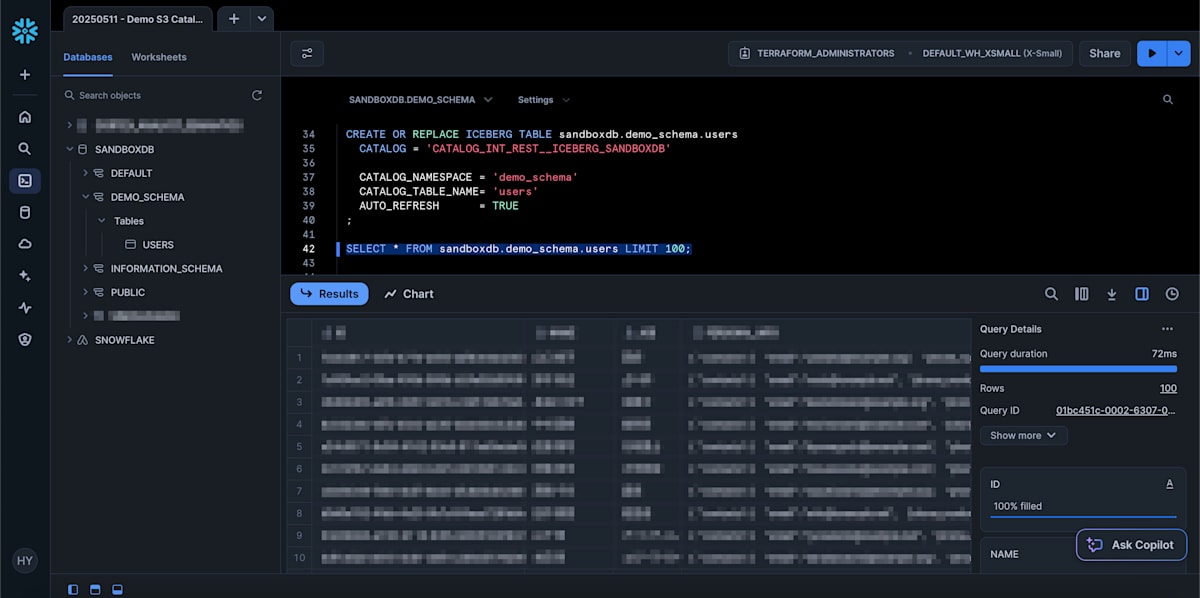Viewport: 1200px width, 598px height.
Task: Open Data databases icon in sidebar
Action: 25,212
